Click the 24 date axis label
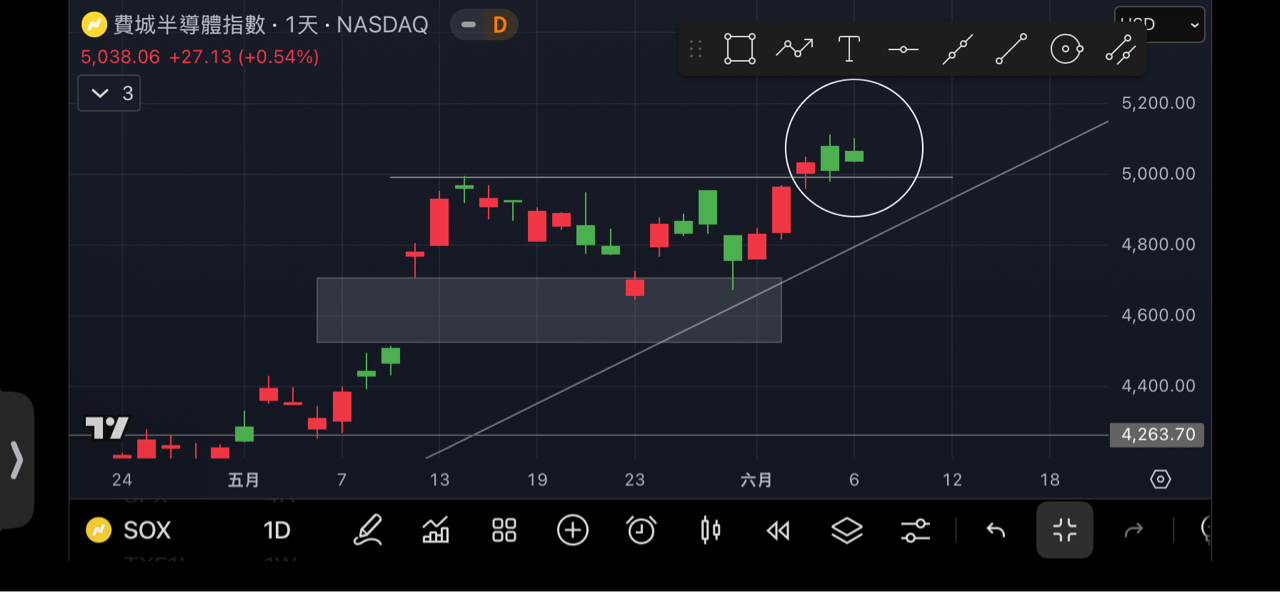 tap(122, 480)
